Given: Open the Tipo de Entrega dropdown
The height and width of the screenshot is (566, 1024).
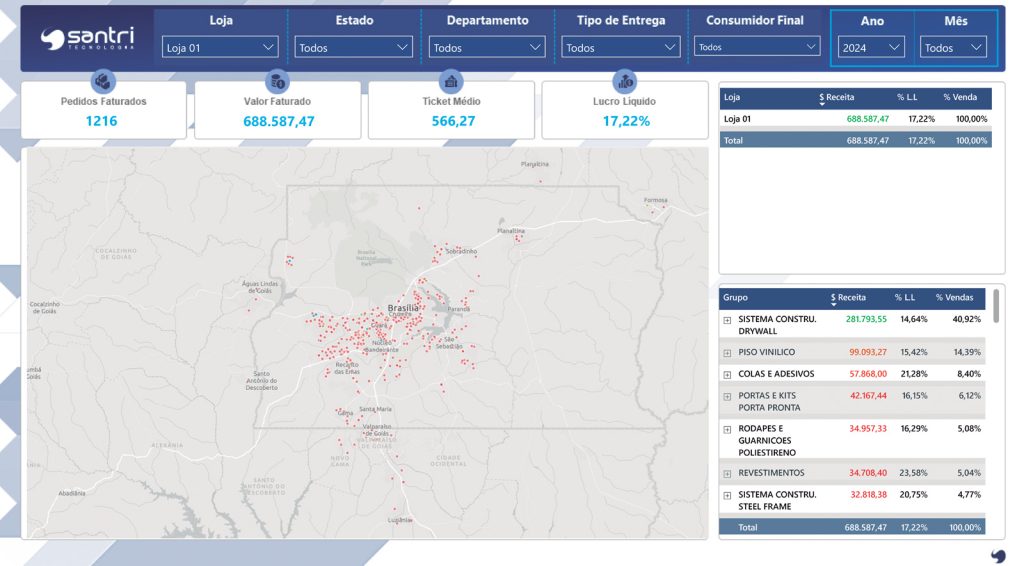Looking at the screenshot, I should click(620, 47).
